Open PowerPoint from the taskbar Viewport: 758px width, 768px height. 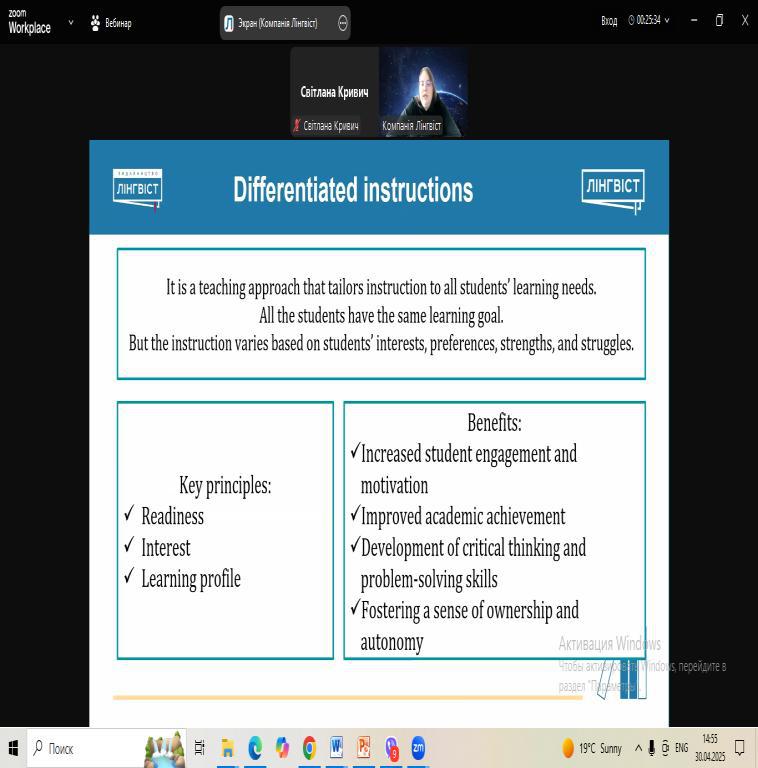pos(363,747)
